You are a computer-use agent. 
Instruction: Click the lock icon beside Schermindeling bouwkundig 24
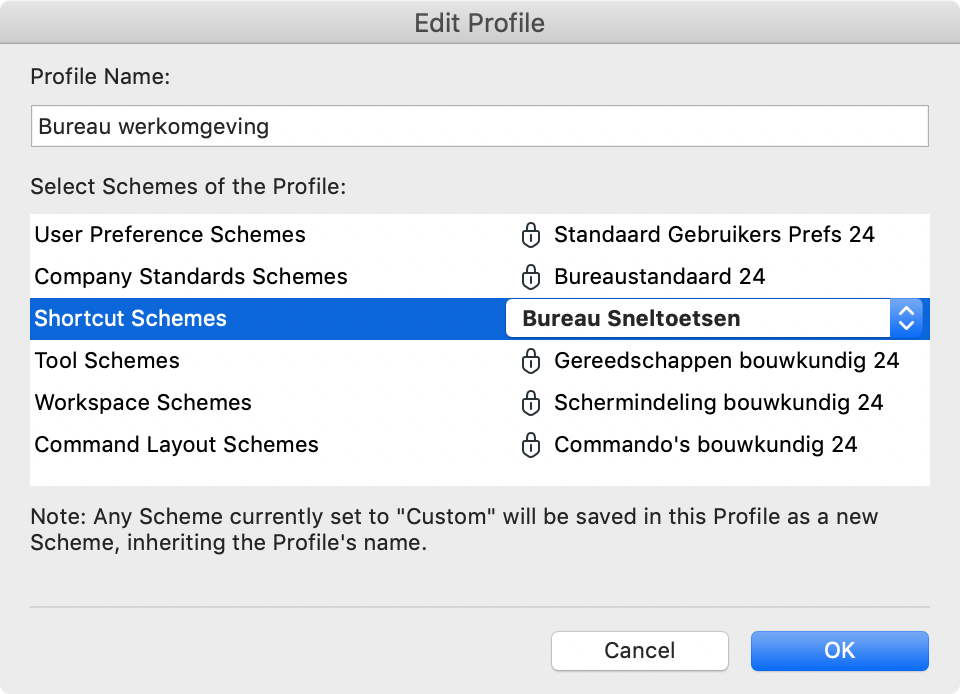coord(531,403)
